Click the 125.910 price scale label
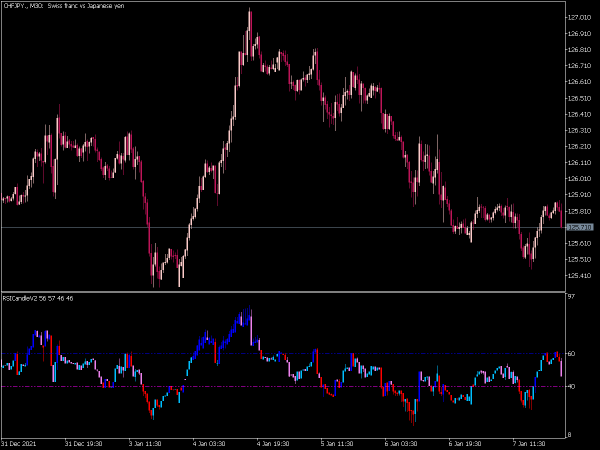 (x=580, y=194)
